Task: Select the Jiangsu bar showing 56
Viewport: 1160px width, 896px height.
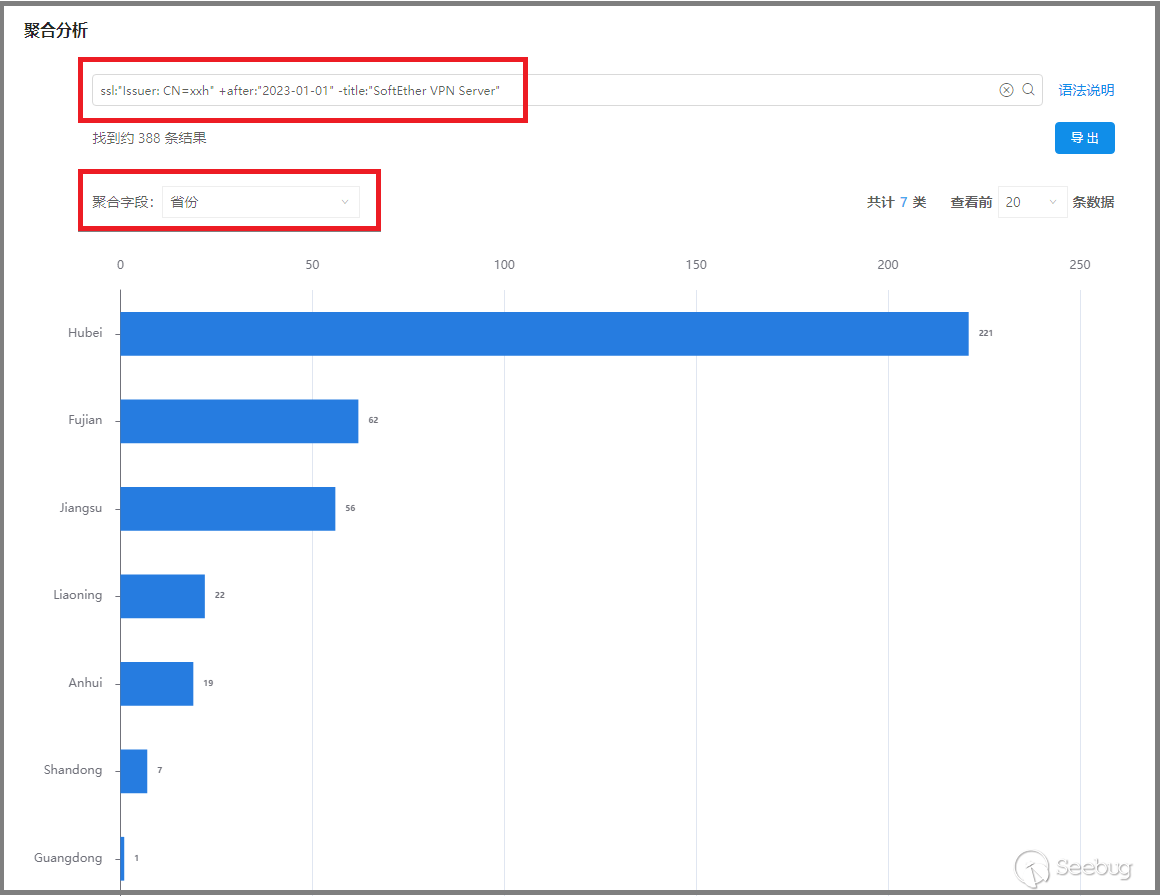Action: pyautogui.click(x=228, y=508)
